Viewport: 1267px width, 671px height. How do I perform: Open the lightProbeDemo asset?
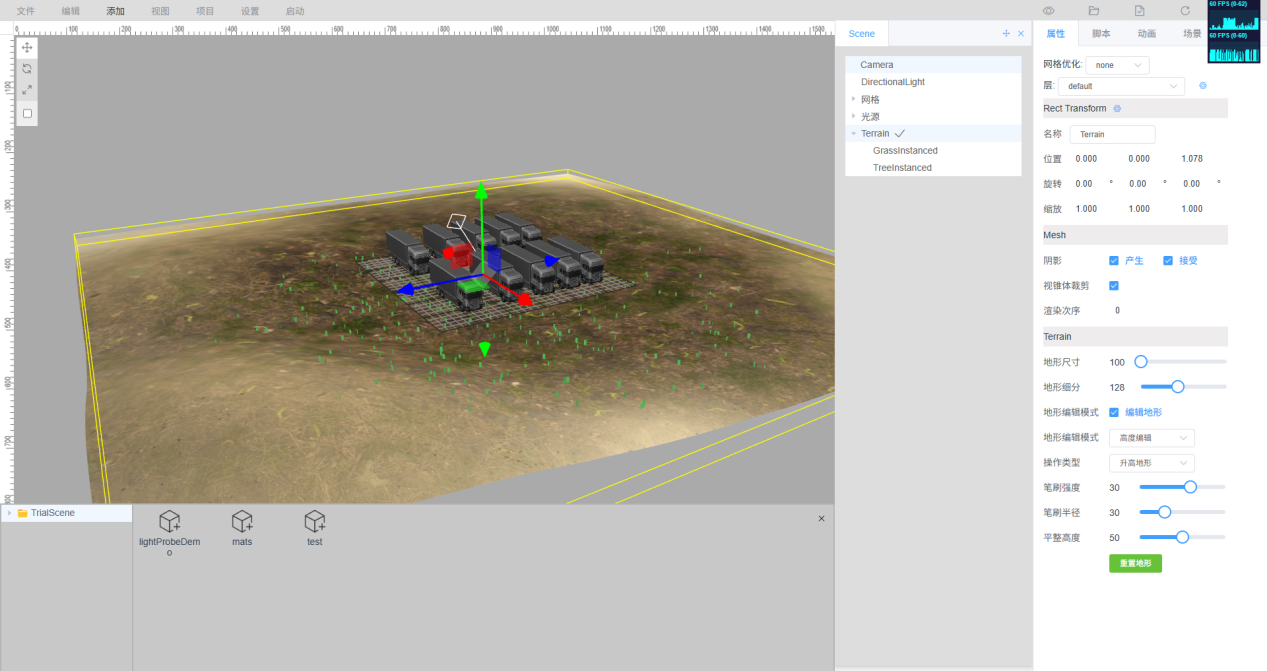pyautogui.click(x=170, y=522)
